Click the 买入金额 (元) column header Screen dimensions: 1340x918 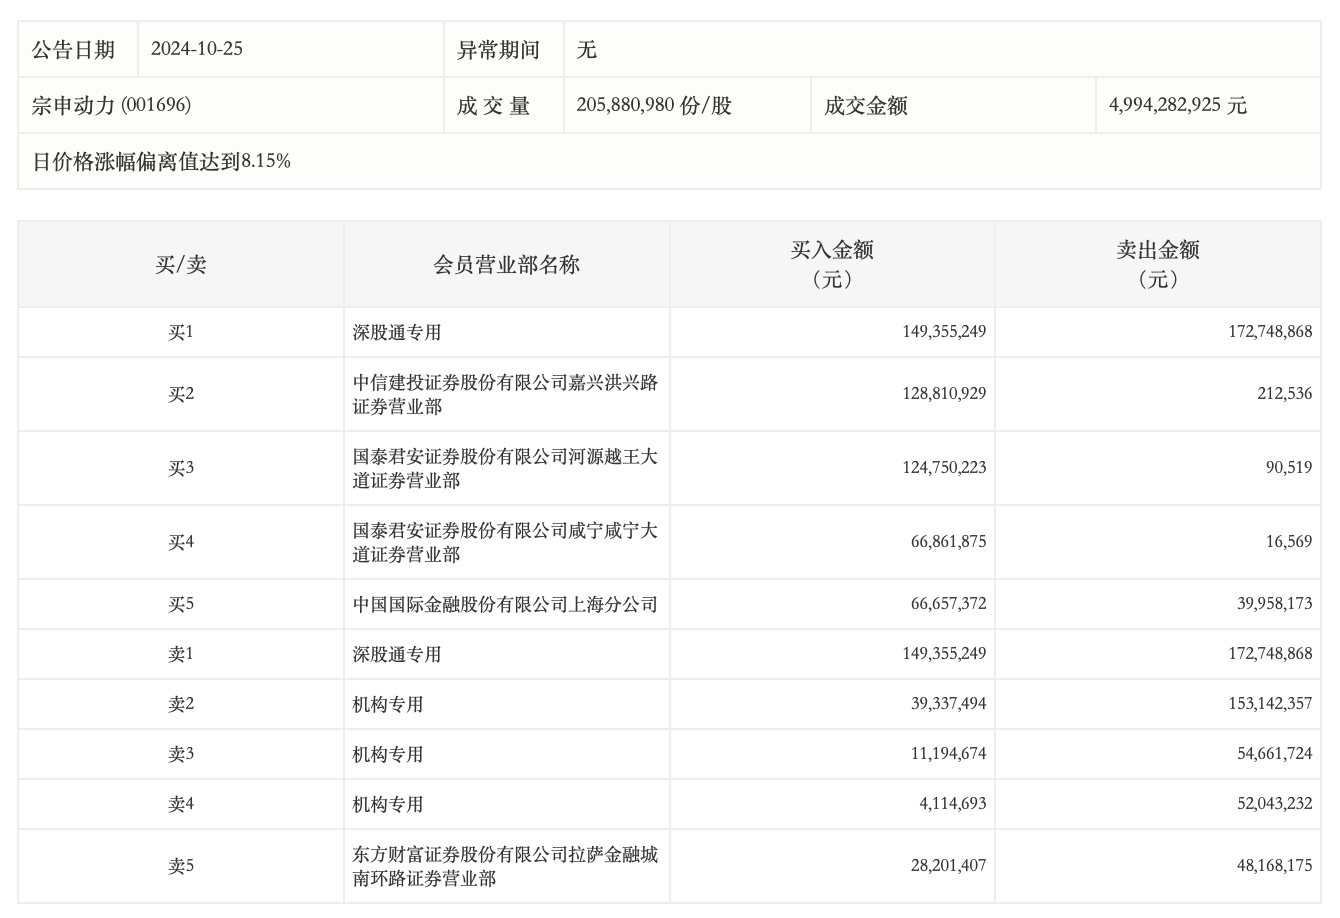tap(832, 265)
